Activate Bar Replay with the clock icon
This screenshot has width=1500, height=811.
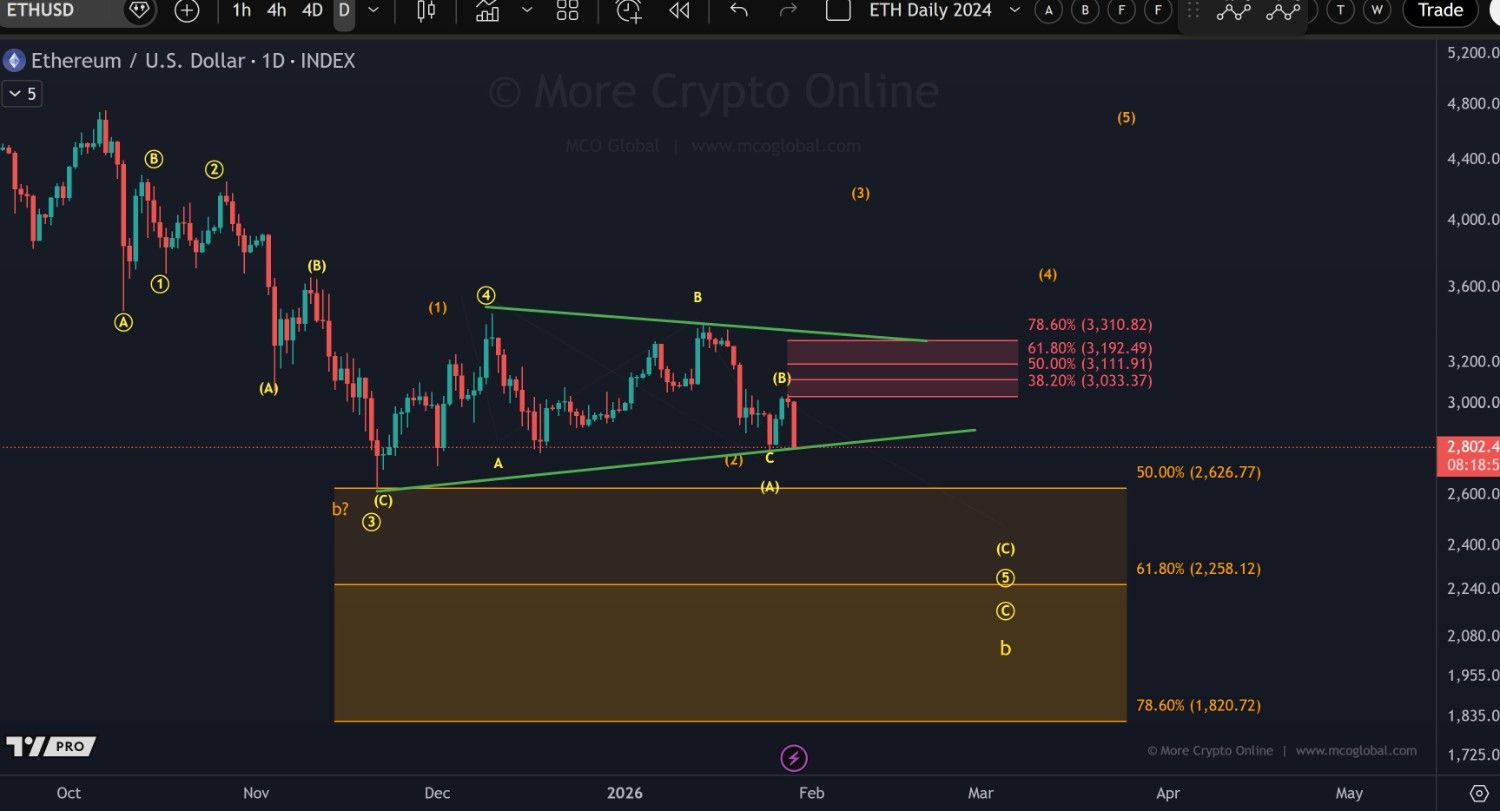(x=627, y=11)
